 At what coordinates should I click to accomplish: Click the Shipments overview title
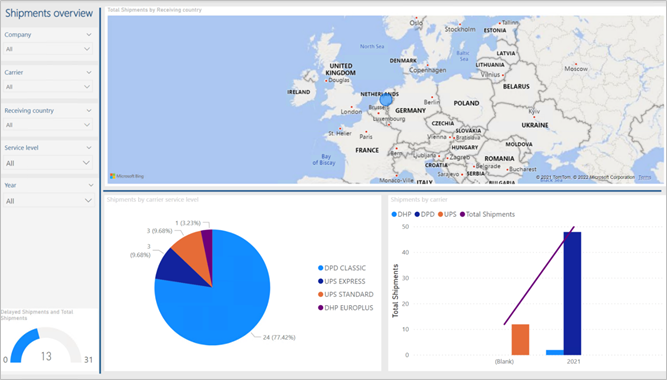[x=49, y=13]
